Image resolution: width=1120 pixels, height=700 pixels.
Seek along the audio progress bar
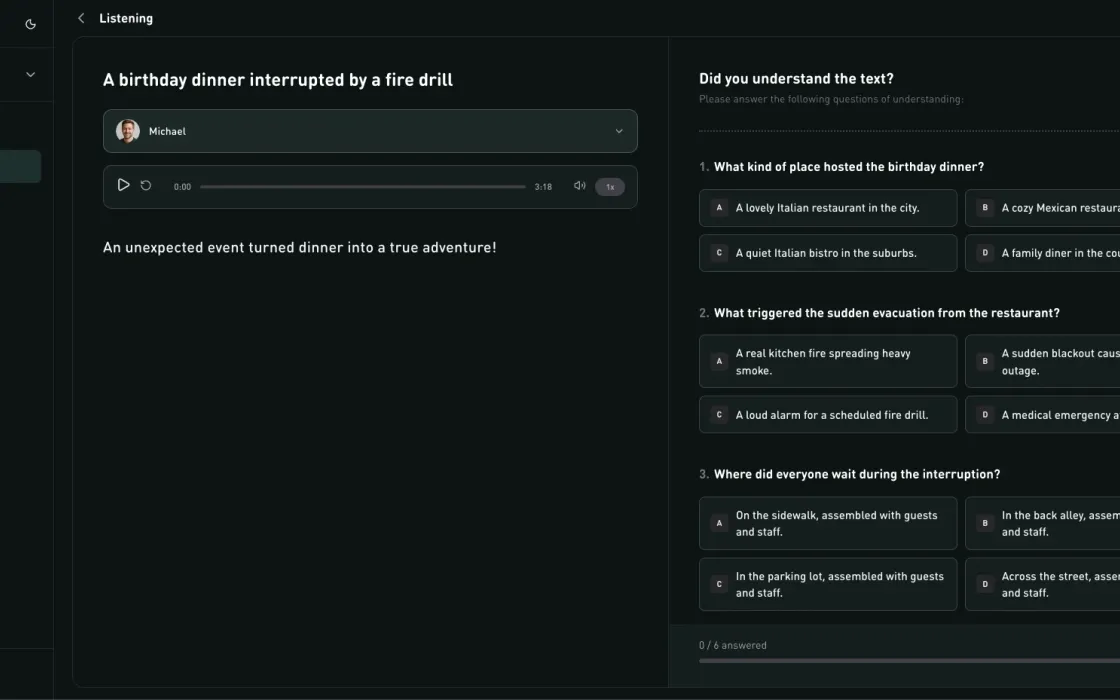362,186
